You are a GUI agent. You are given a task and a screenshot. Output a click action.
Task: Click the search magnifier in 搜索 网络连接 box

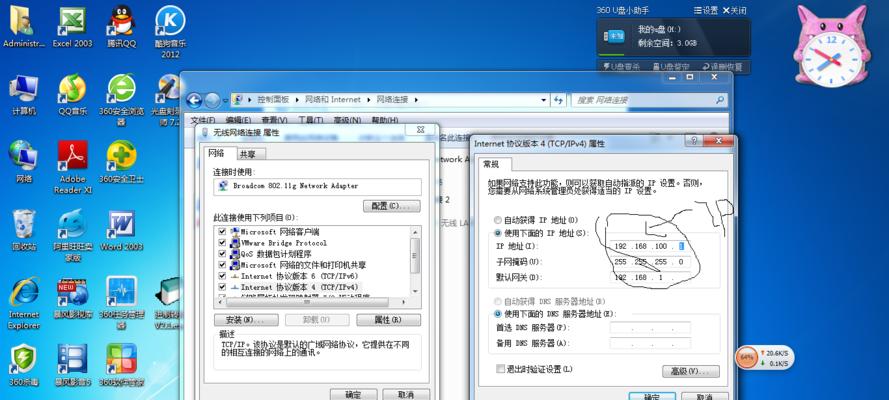click(720, 100)
